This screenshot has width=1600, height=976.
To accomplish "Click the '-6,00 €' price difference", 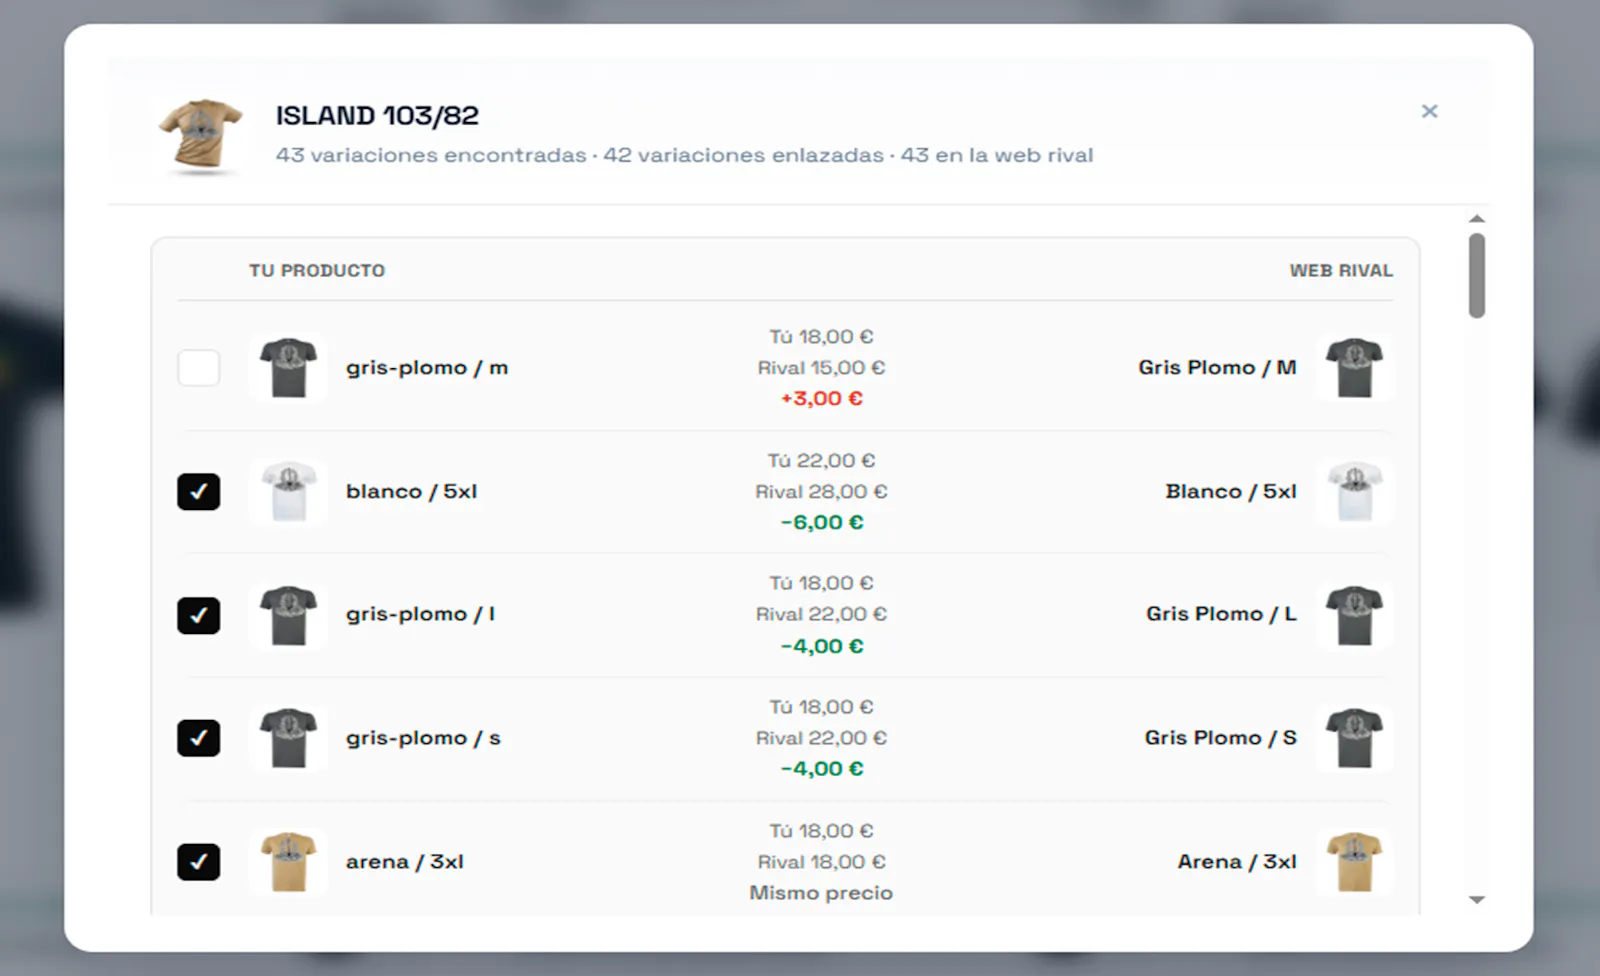I will 821,523.
